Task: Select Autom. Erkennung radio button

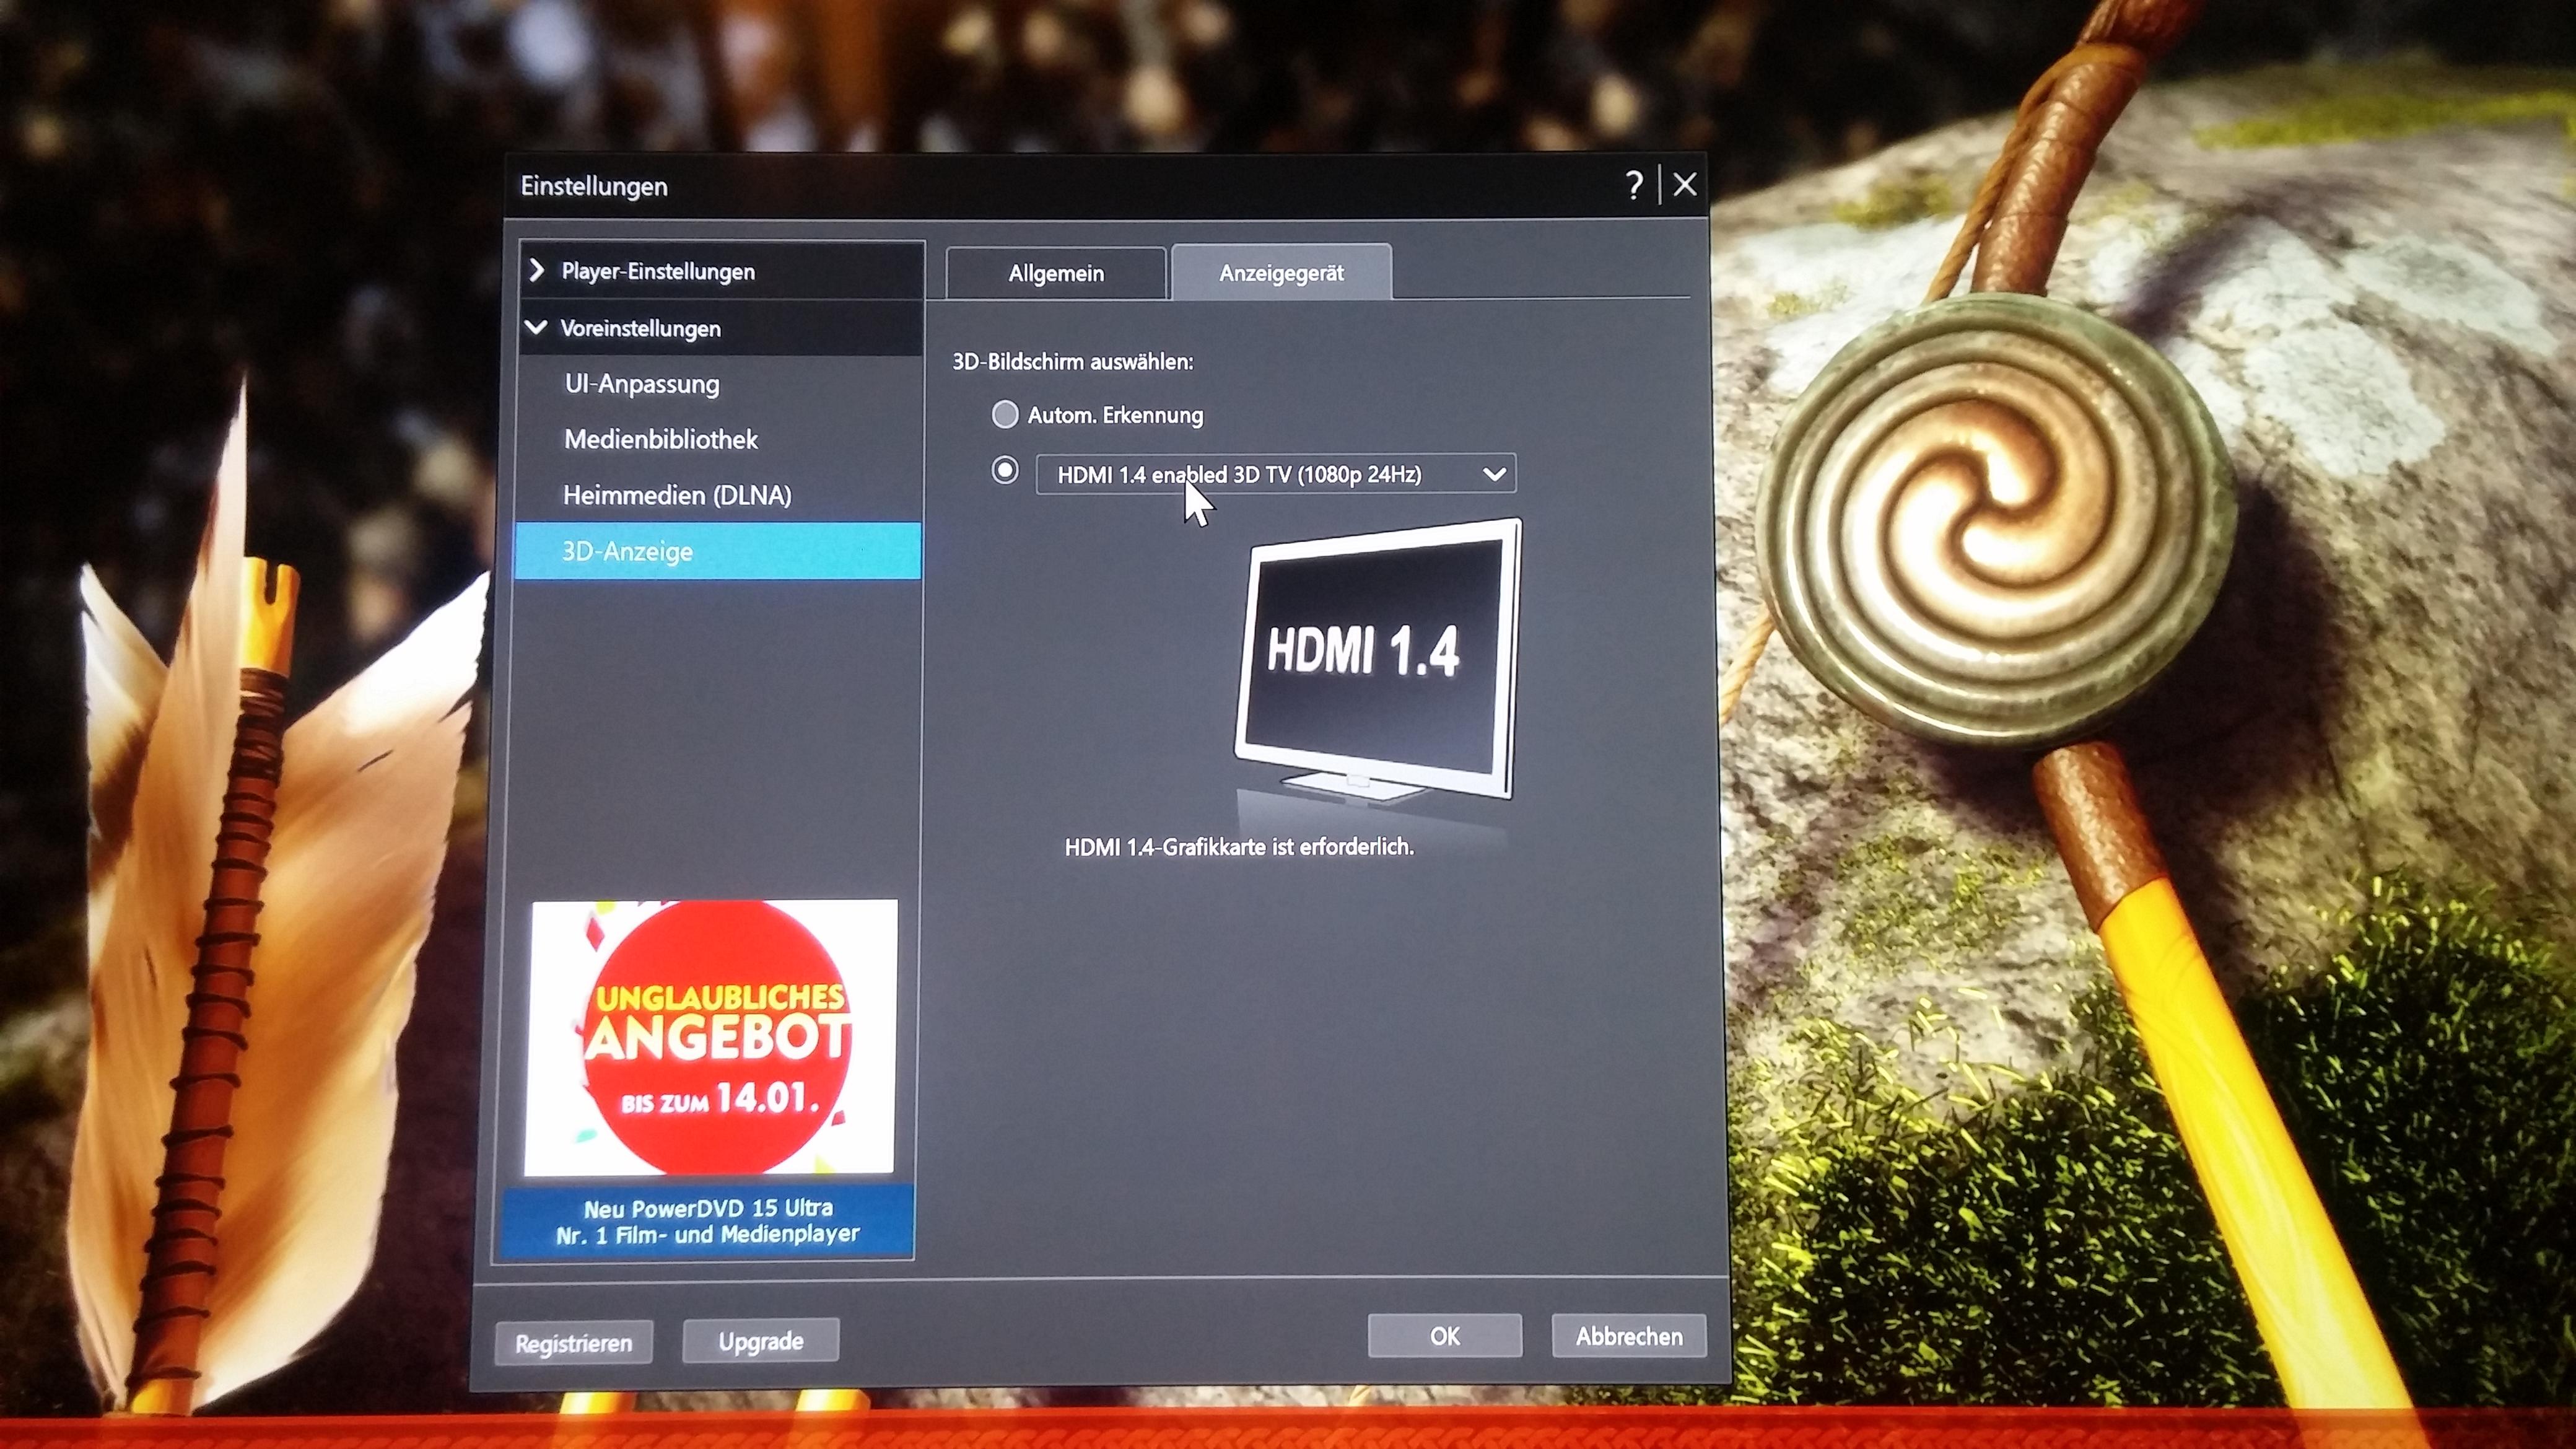Action: [x=1005, y=414]
